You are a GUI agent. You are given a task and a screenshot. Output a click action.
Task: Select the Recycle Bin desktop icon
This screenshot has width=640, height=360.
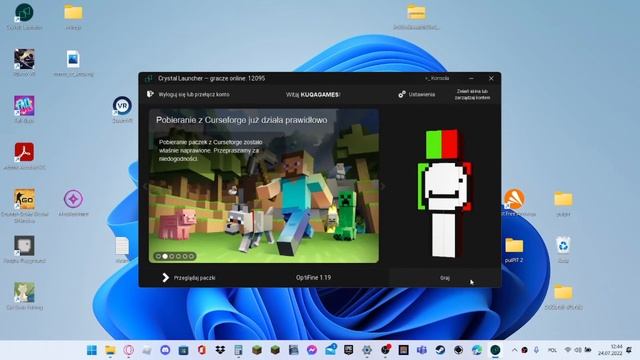pos(563,249)
